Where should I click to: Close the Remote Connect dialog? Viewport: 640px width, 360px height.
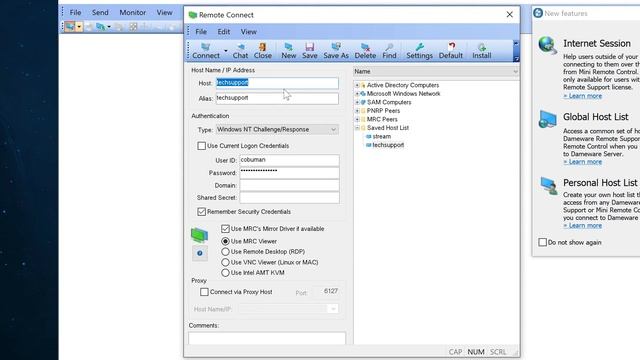(509, 15)
